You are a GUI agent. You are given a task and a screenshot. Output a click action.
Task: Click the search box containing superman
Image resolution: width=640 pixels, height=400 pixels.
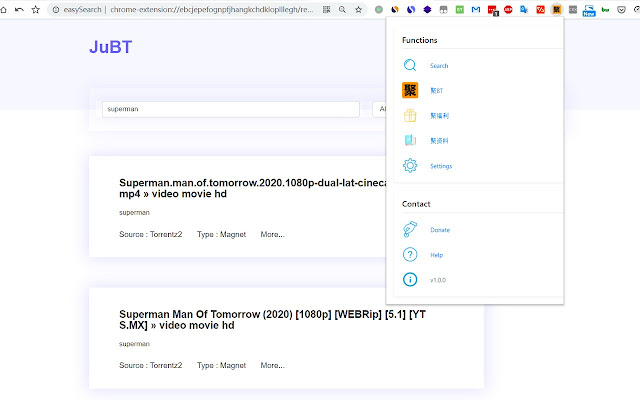[x=231, y=109]
